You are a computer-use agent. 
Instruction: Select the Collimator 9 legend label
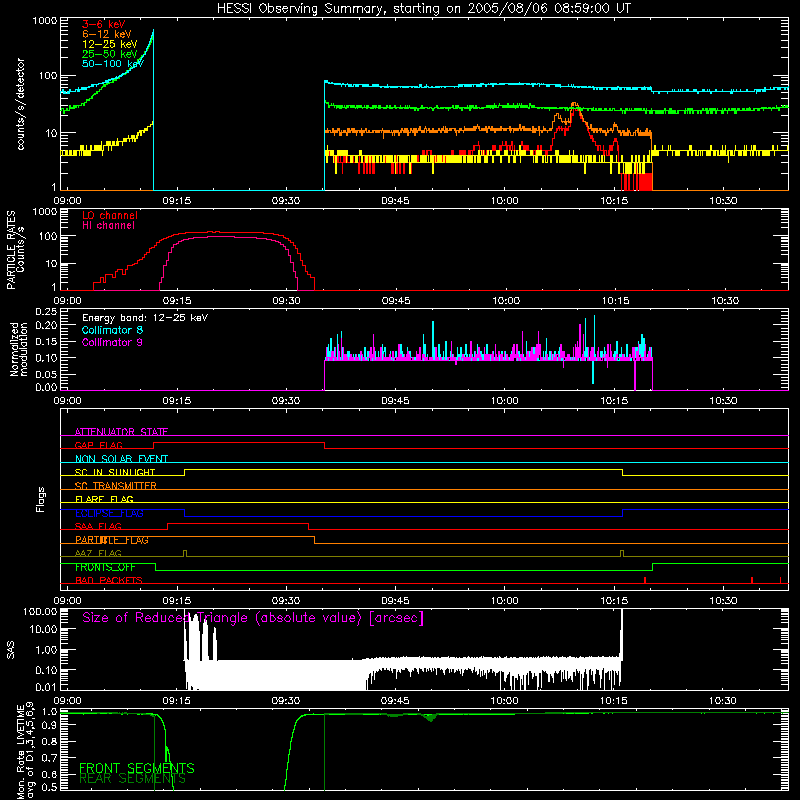click(x=112, y=342)
